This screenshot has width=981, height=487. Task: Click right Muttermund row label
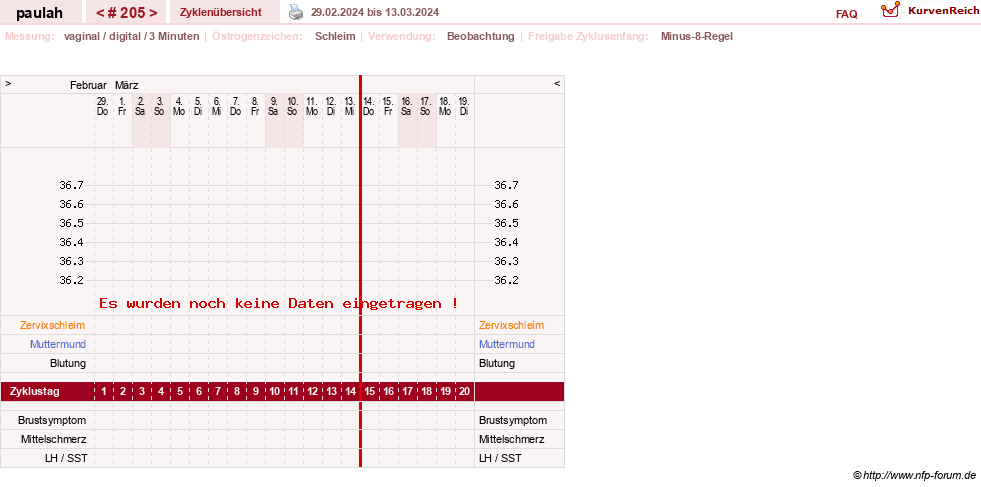pos(507,344)
